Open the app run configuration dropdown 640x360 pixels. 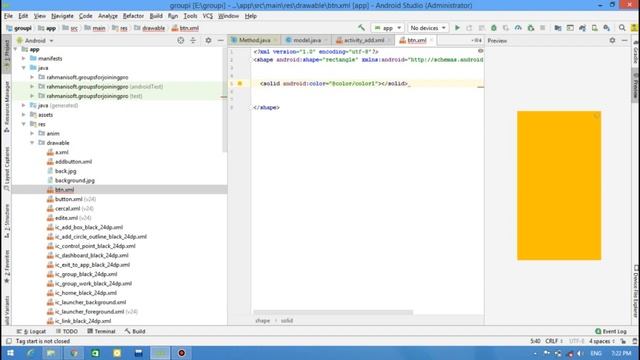click(x=387, y=28)
